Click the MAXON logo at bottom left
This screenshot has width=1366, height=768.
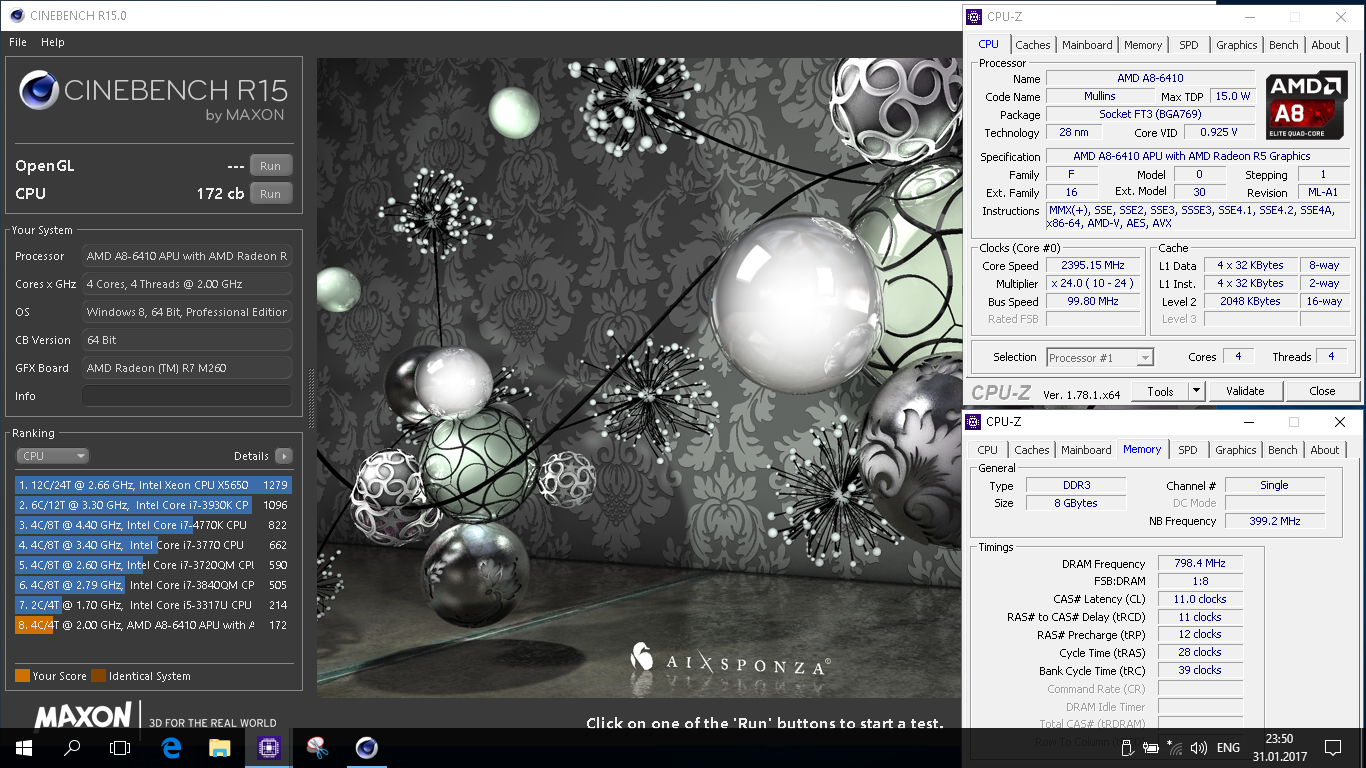82,716
